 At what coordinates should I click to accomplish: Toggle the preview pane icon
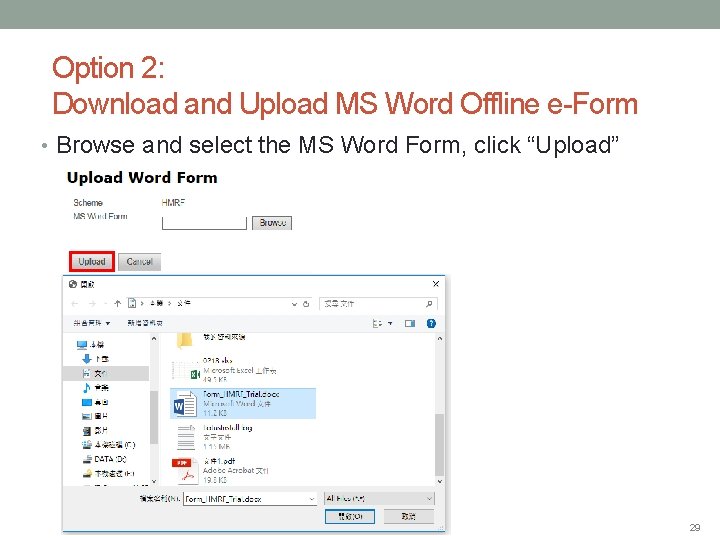[410, 323]
